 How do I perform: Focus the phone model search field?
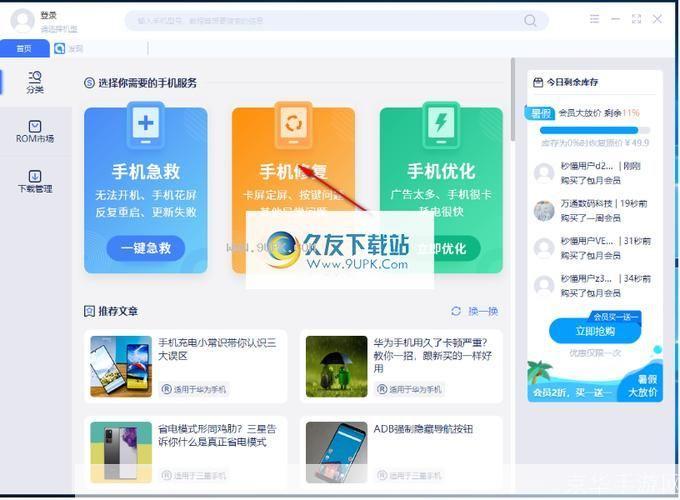tap(337, 20)
